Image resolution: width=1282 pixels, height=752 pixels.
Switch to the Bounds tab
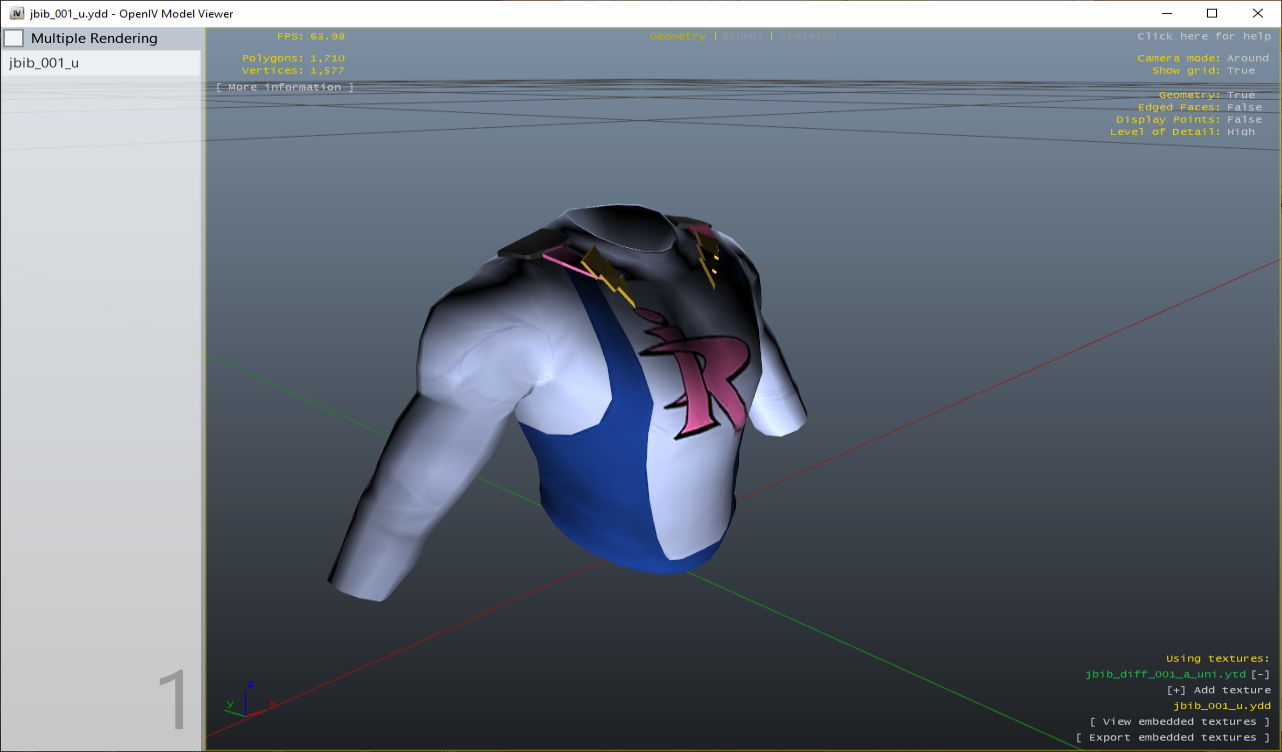pos(741,36)
